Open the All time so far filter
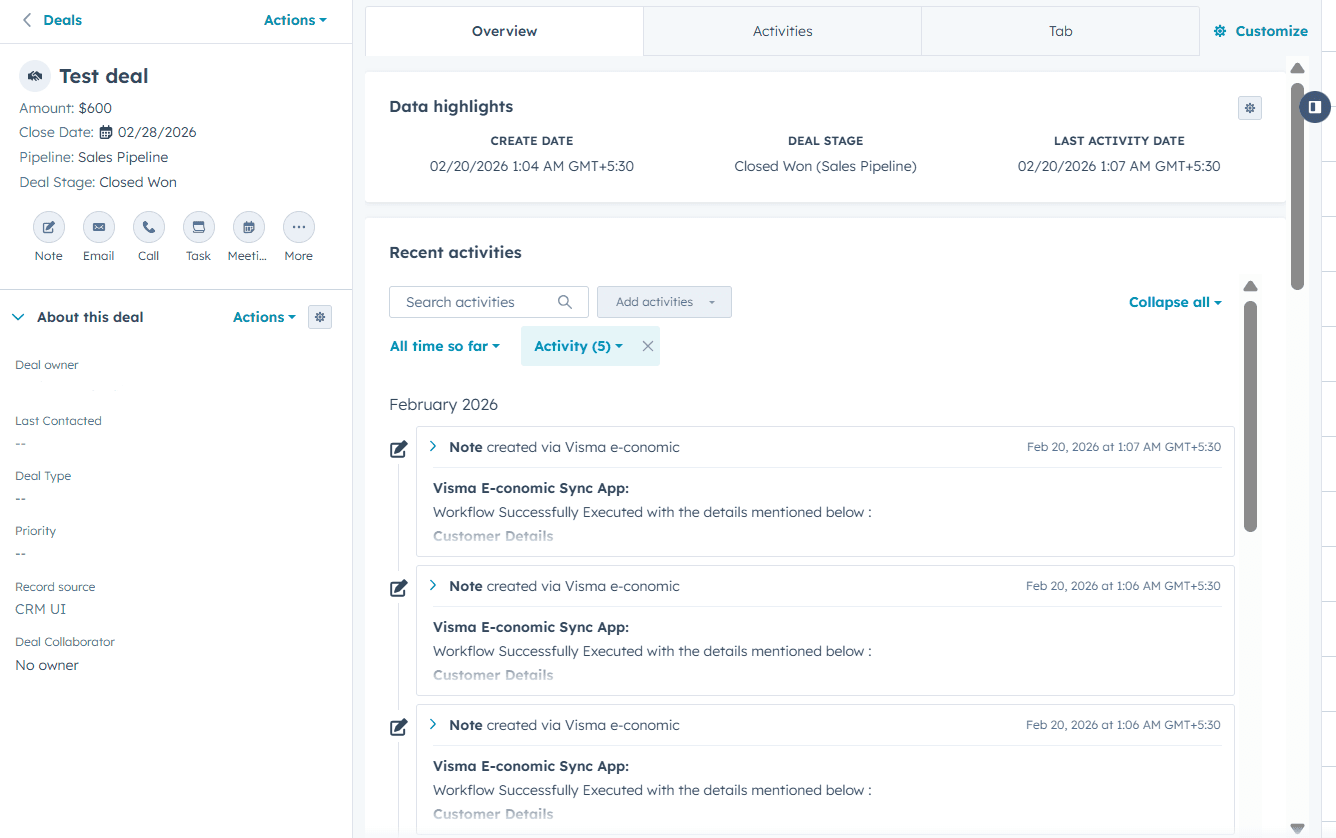 pos(444,345)
